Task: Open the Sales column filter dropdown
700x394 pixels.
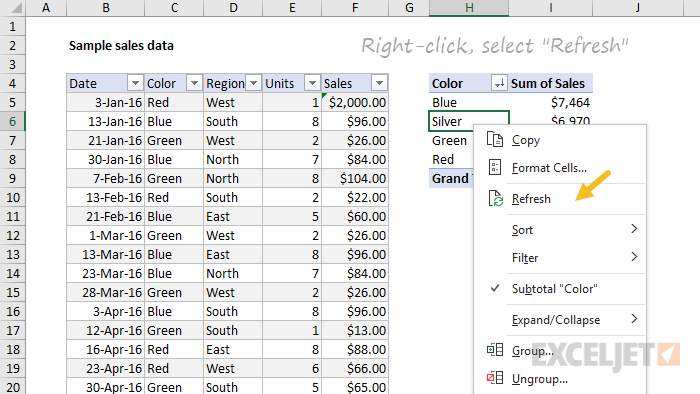Action: click(379, 83)
